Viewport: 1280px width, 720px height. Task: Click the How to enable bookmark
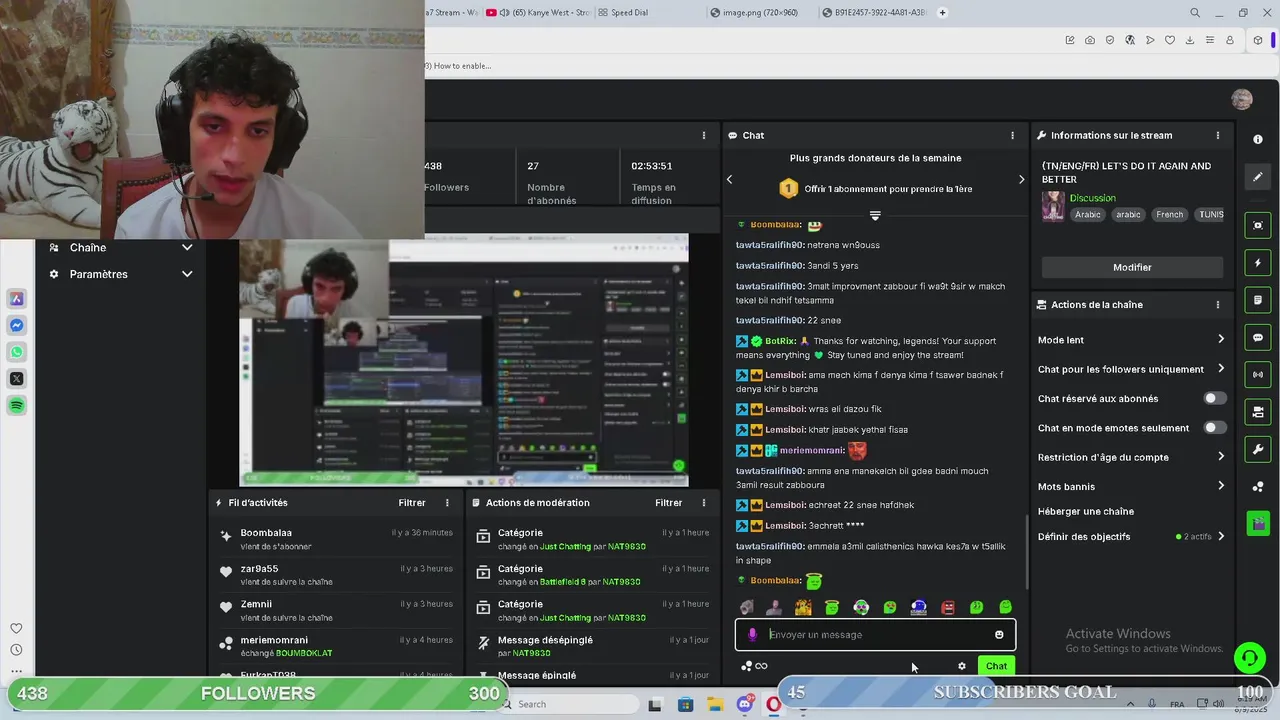[459, 66]
